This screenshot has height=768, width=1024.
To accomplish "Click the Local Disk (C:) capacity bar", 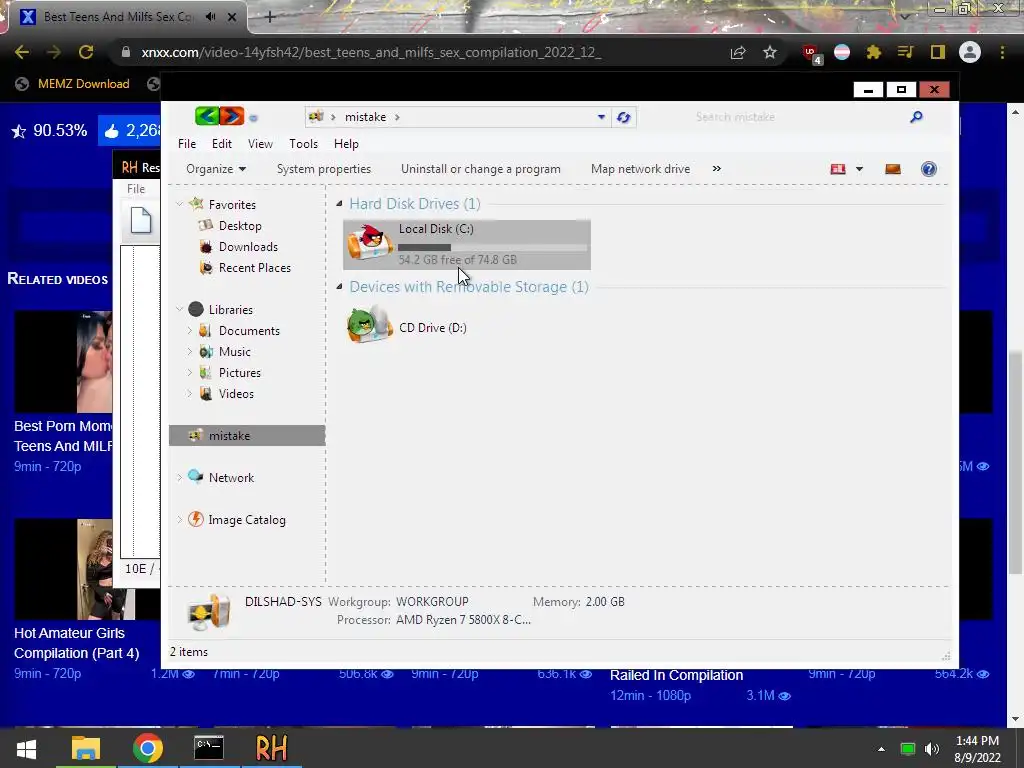I will [492, 248].
